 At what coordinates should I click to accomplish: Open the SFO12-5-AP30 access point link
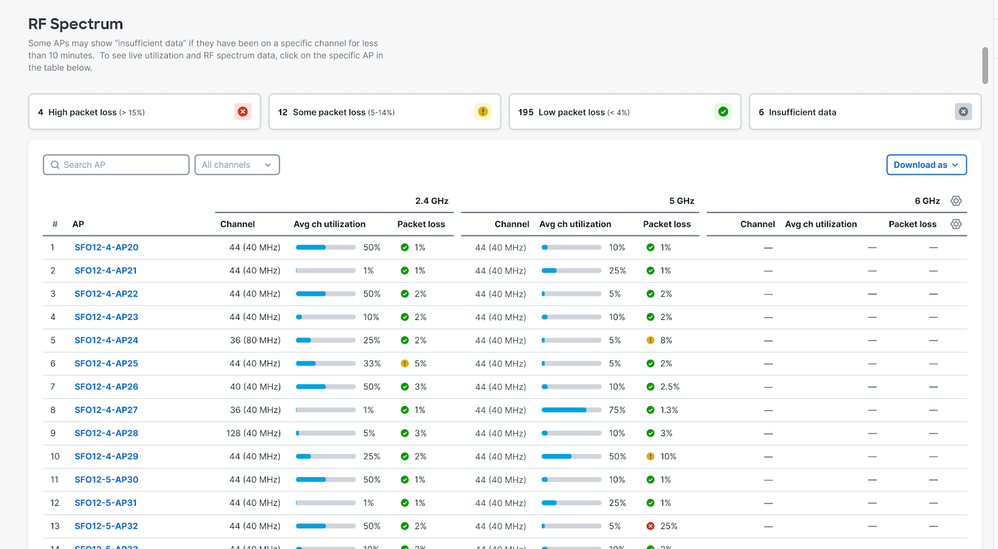click(106, 480)
